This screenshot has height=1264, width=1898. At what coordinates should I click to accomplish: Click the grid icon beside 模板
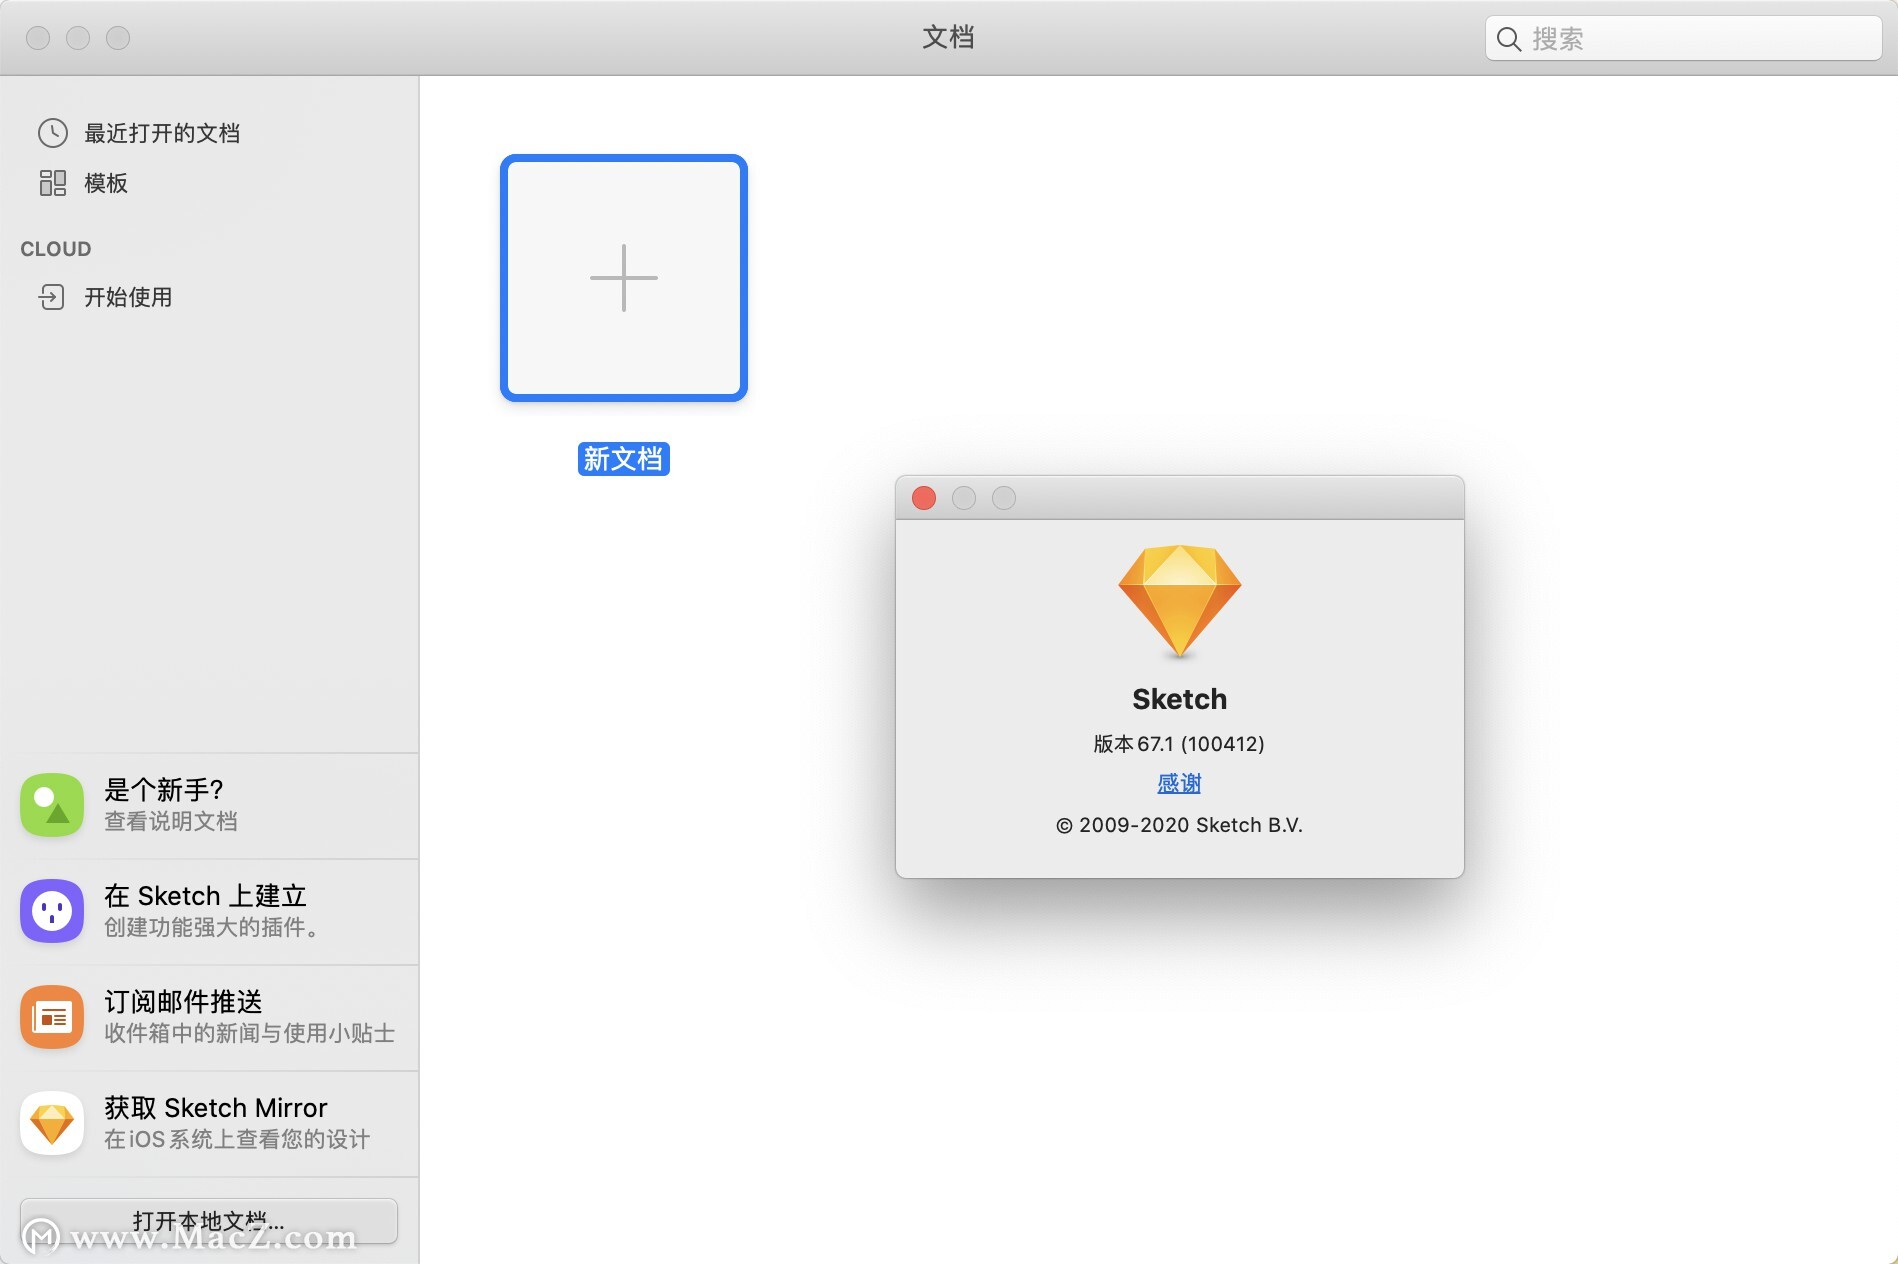tap(52, 183)
